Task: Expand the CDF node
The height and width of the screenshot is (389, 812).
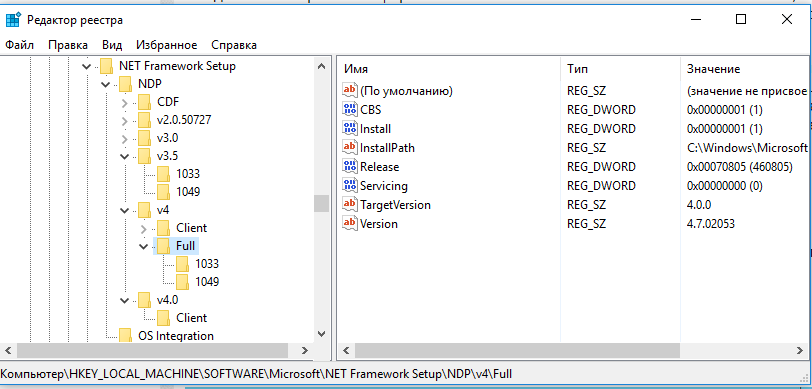Action: [124, 103]
